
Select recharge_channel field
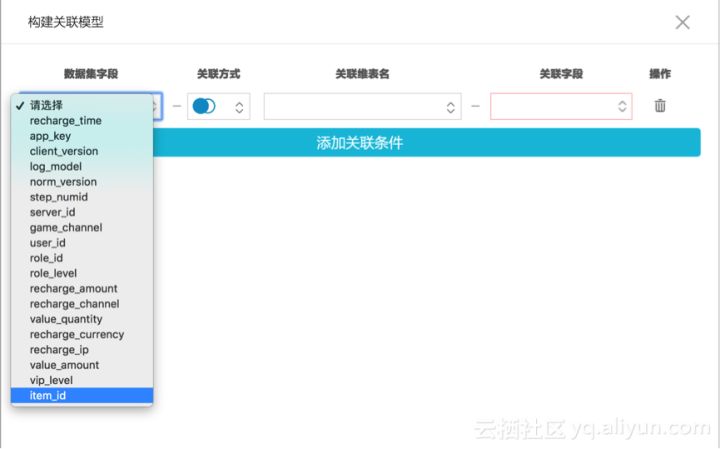82,304
